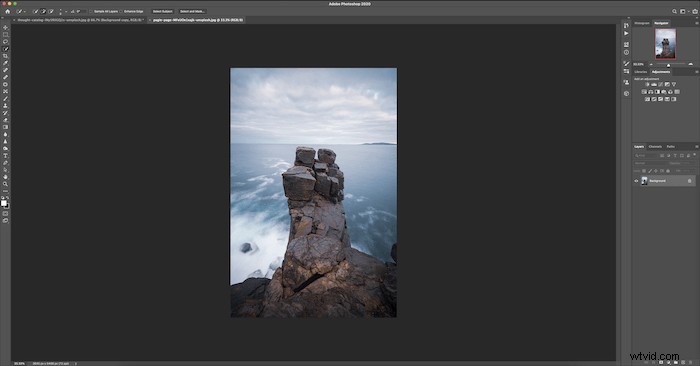Viewport: 700px width, 366px height.
Task: Open the tool preset picker dropdown
Action: [21, 11]
